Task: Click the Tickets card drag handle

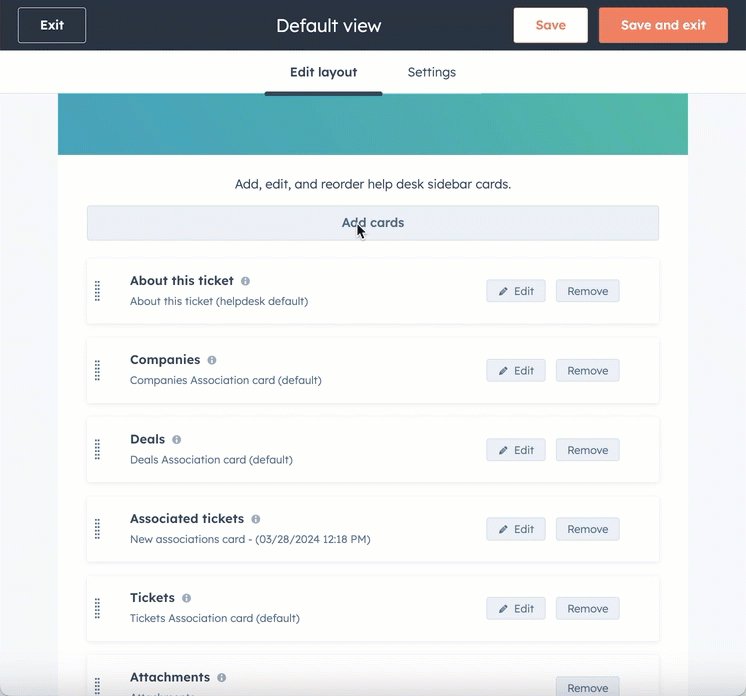Action: point(97,608)
